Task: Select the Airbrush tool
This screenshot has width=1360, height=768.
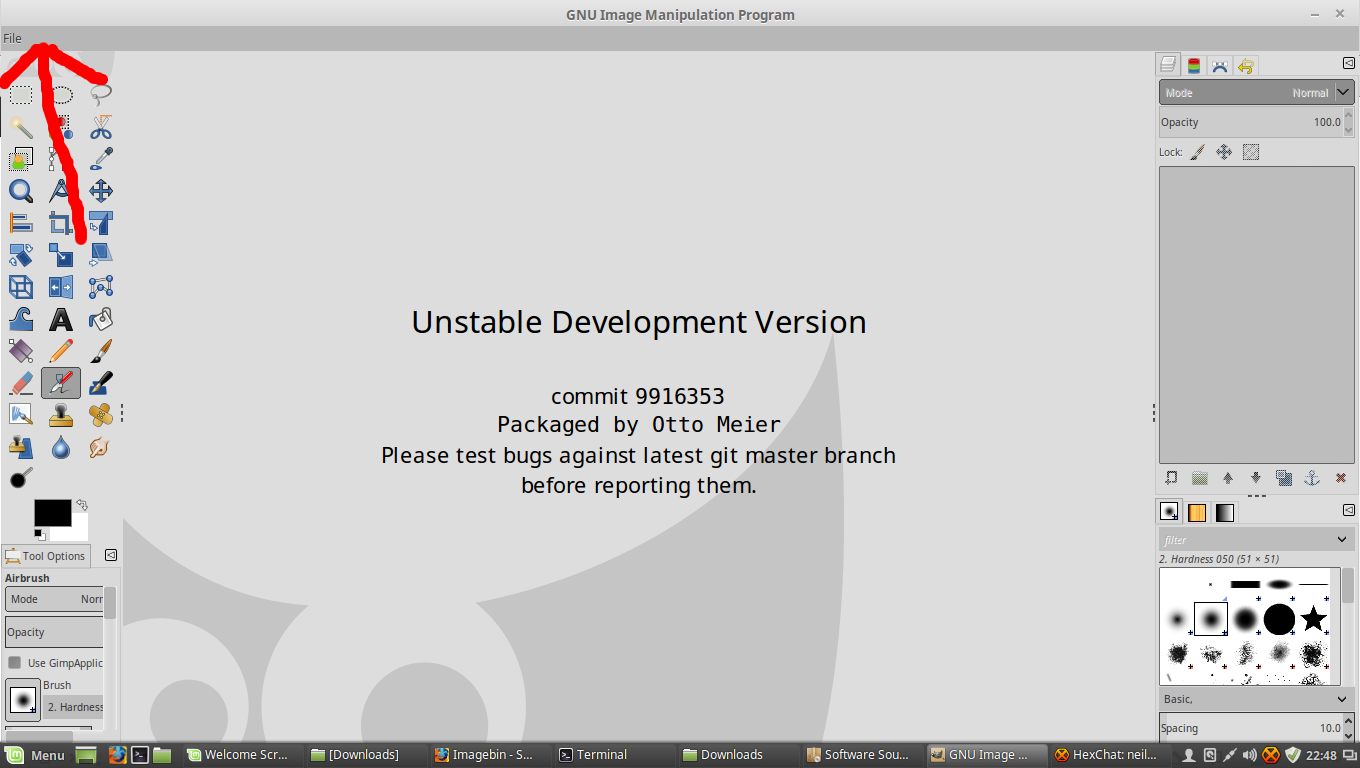Action: (61, 383)
